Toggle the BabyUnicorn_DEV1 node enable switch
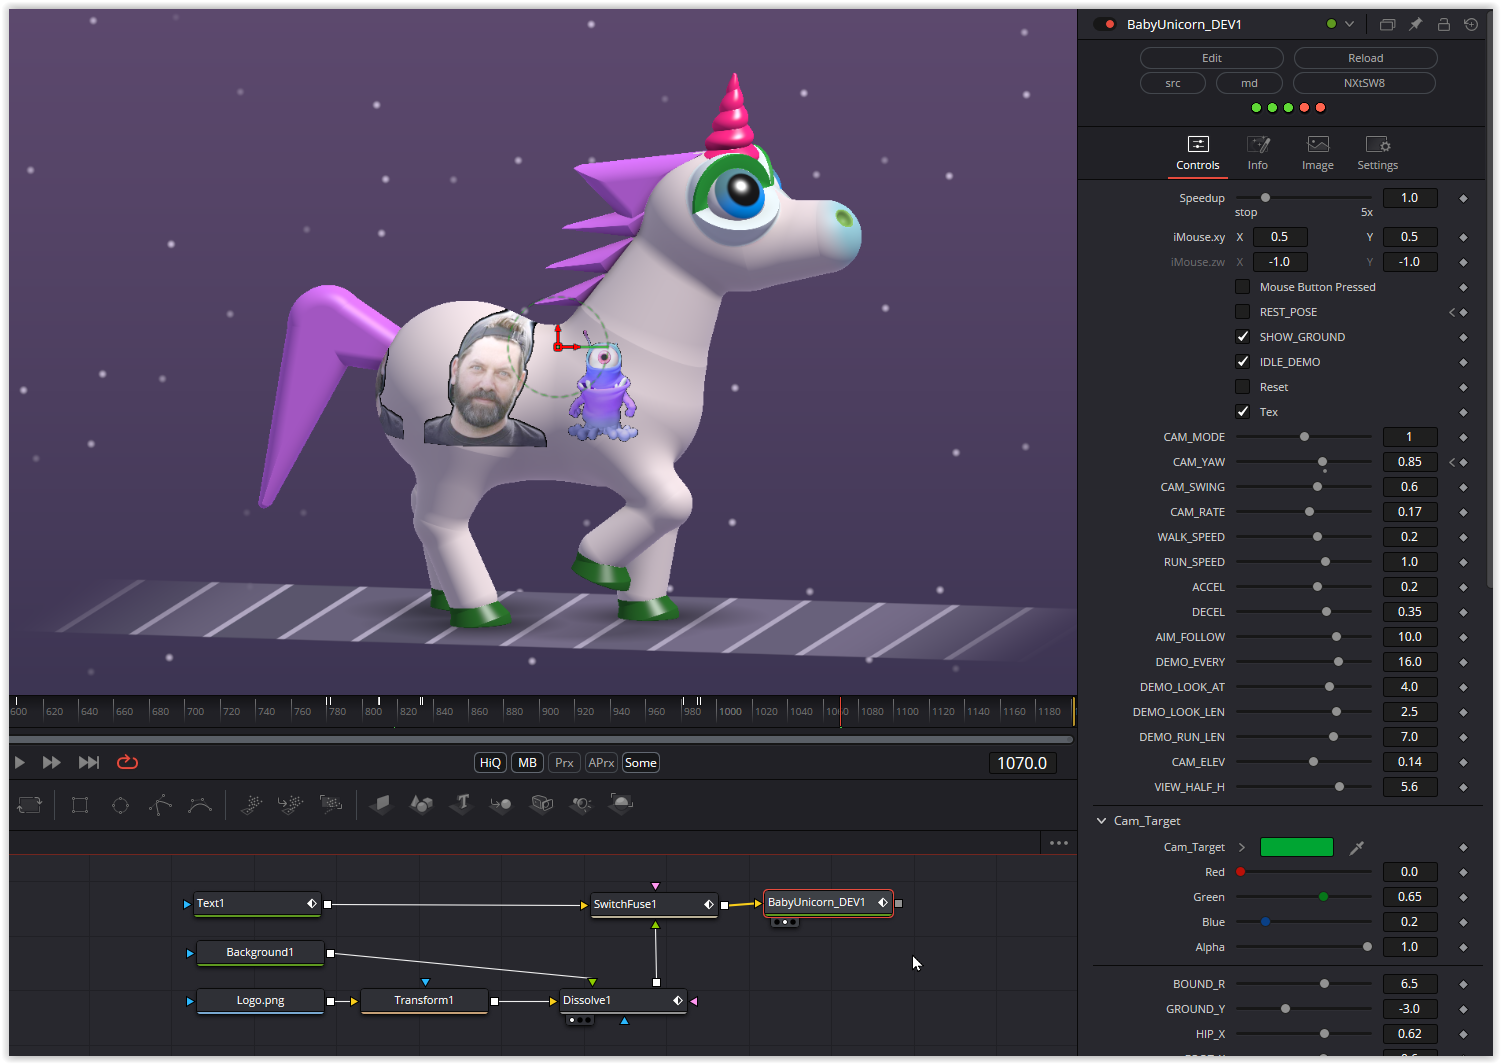Image resolution: width=1501 pixels, height=1064 pixels. click(x=1105, y=24)
